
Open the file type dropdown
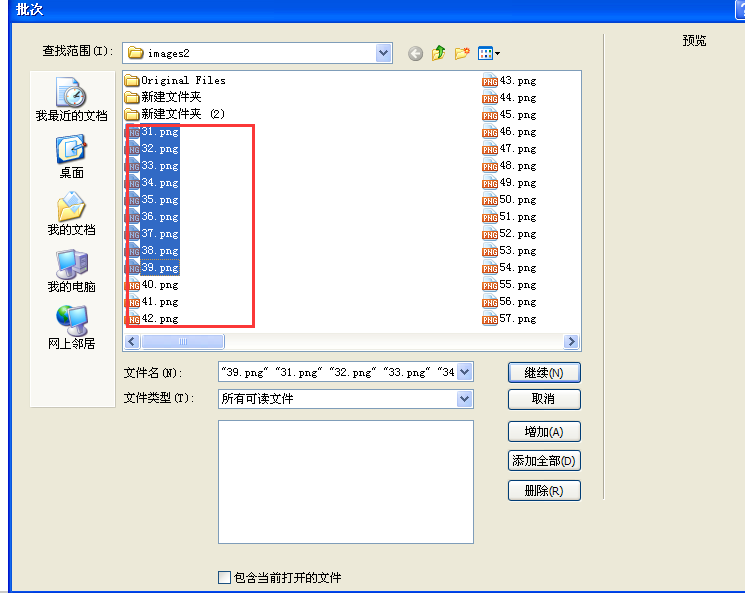pos(464,399)
